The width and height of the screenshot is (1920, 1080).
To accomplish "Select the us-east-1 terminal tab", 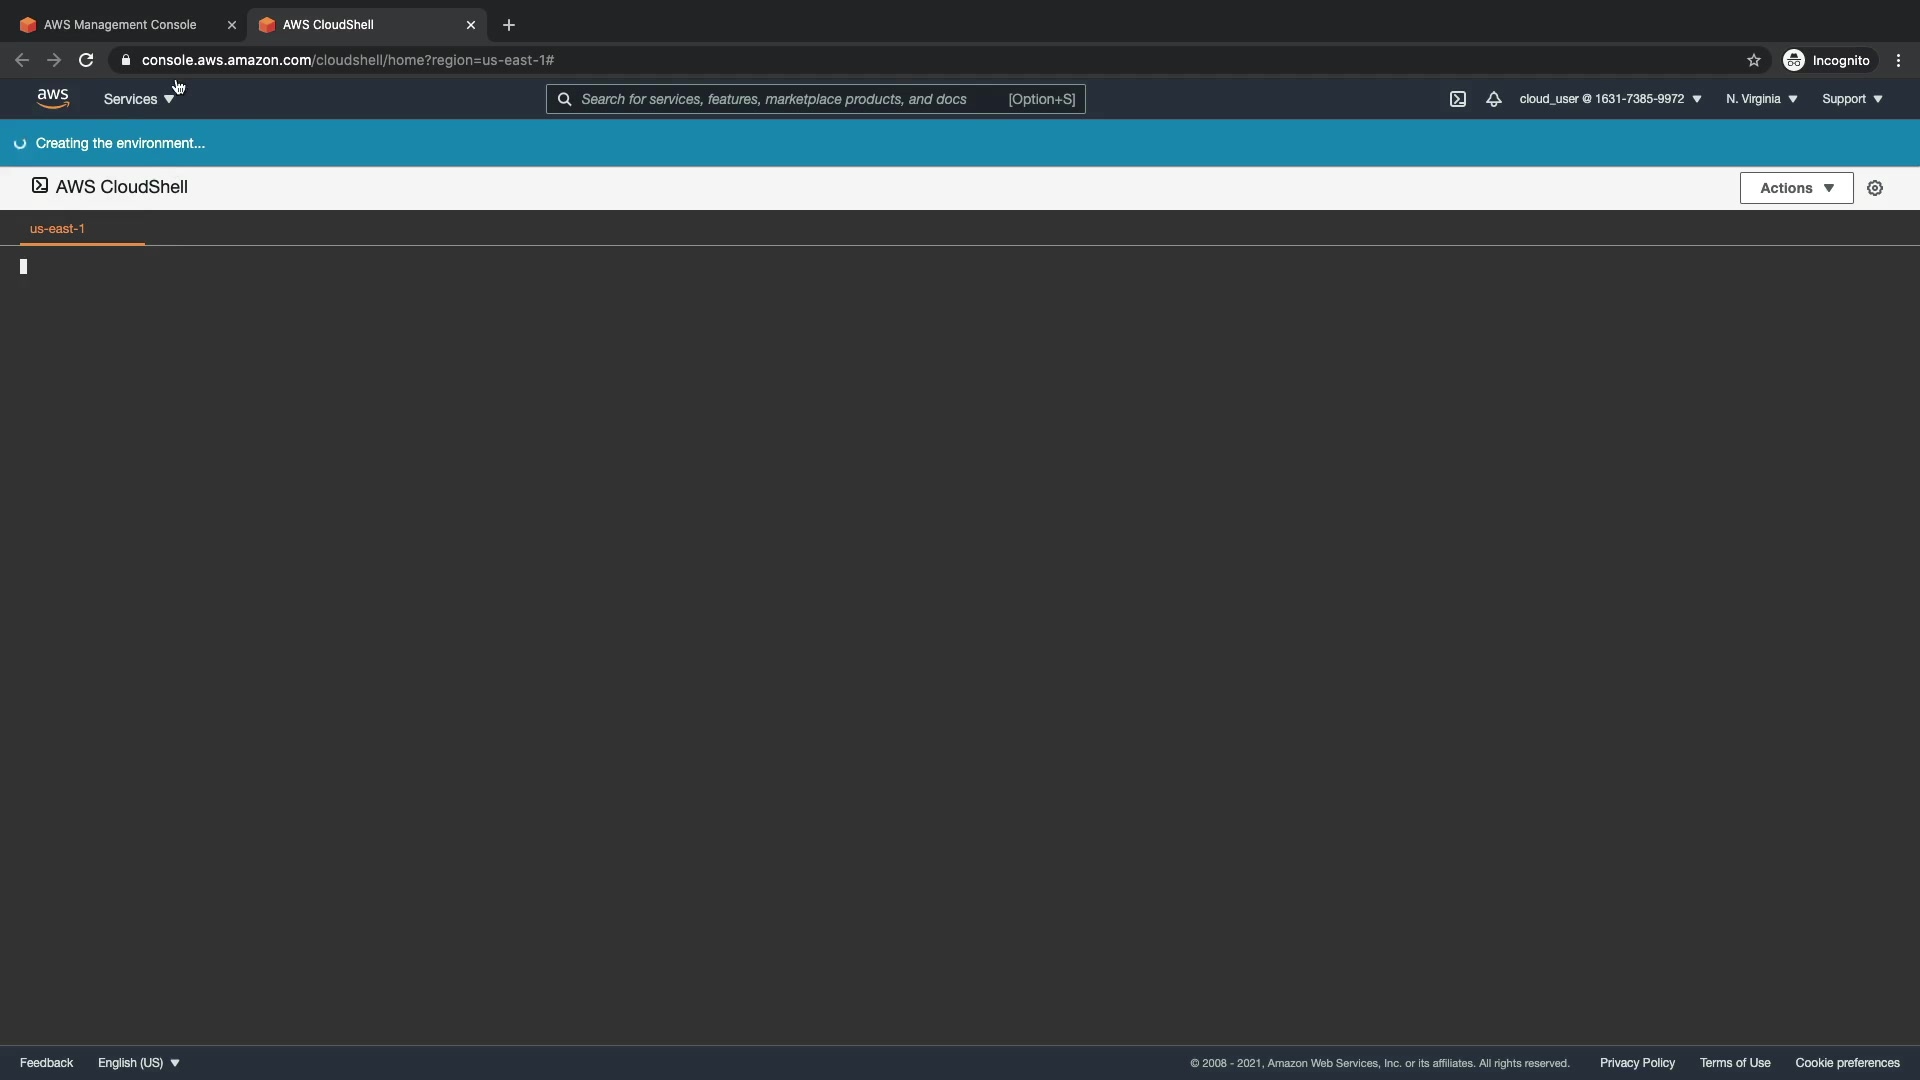I will click(x=58, y=229).
